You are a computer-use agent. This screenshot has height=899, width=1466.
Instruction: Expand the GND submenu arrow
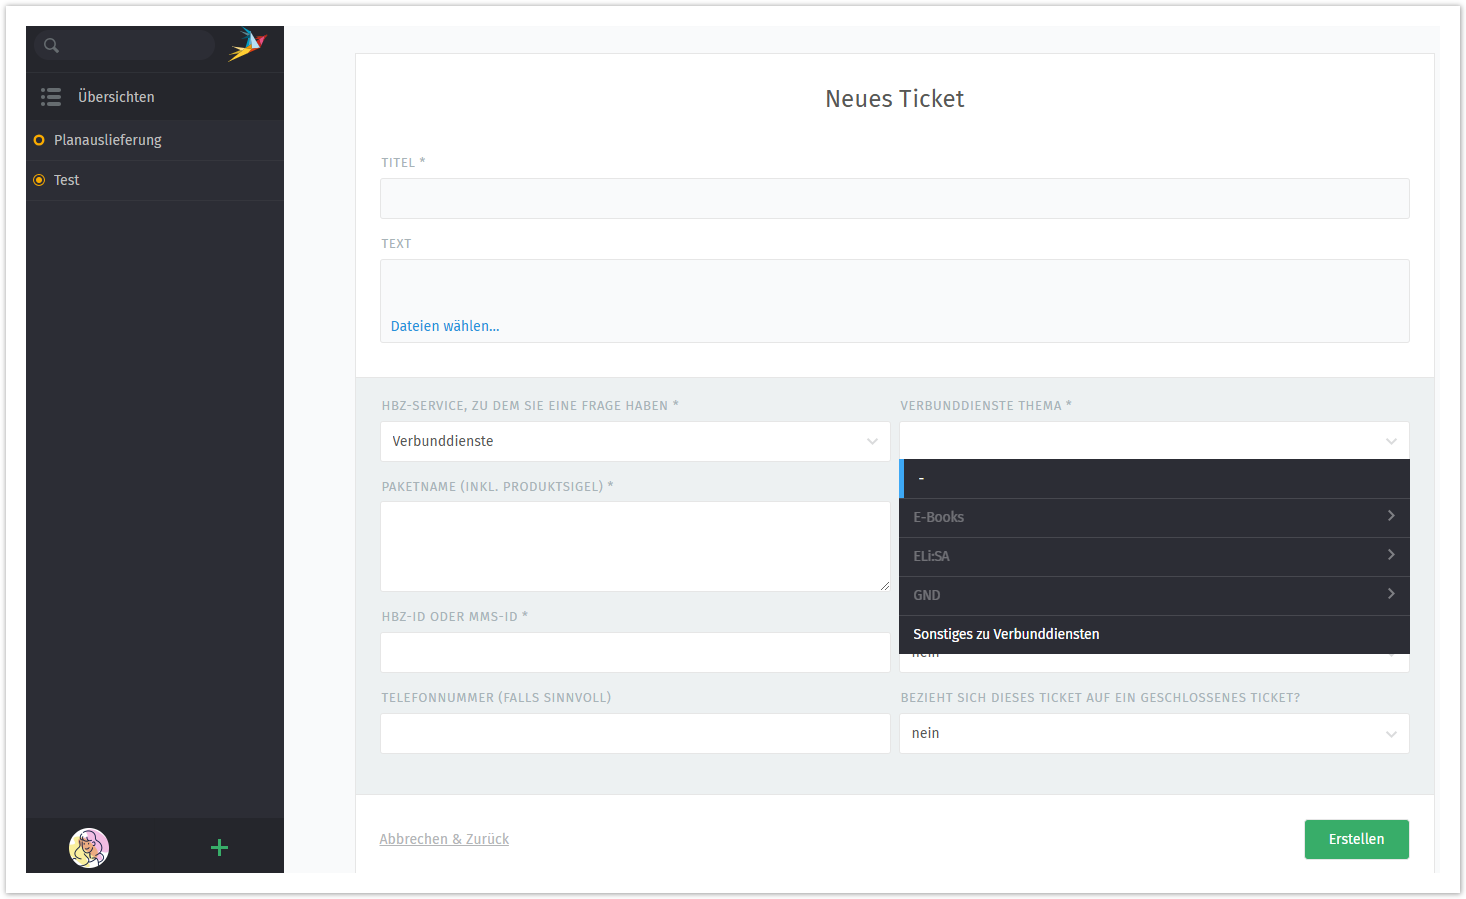point(1390,594)
